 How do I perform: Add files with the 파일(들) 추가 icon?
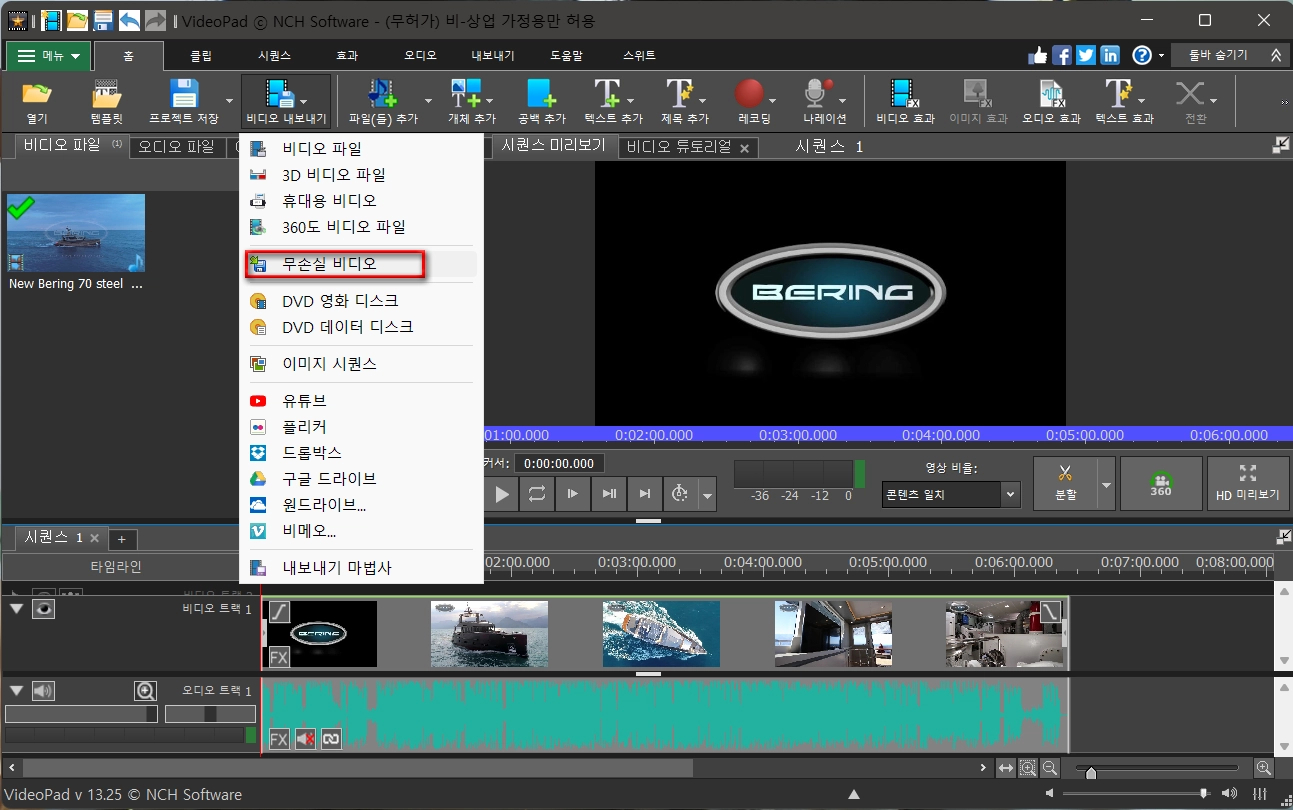[x=383, y=102]
